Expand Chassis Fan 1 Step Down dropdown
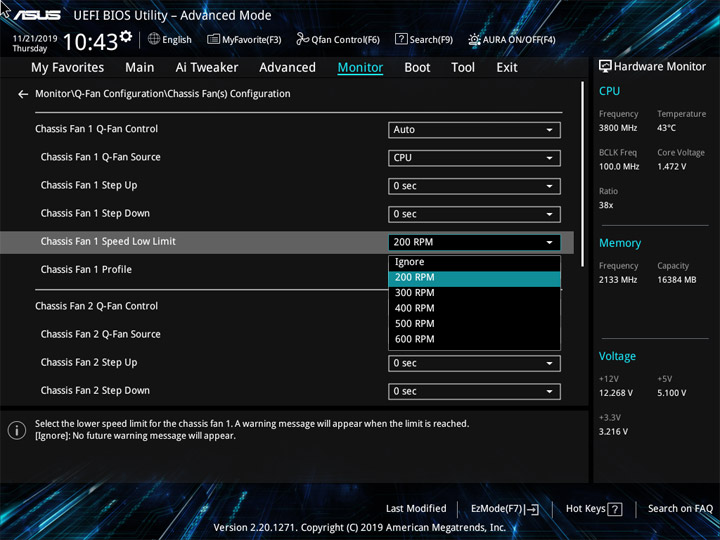This screenshot has width=720, height=540. click(x=474, y=214)
